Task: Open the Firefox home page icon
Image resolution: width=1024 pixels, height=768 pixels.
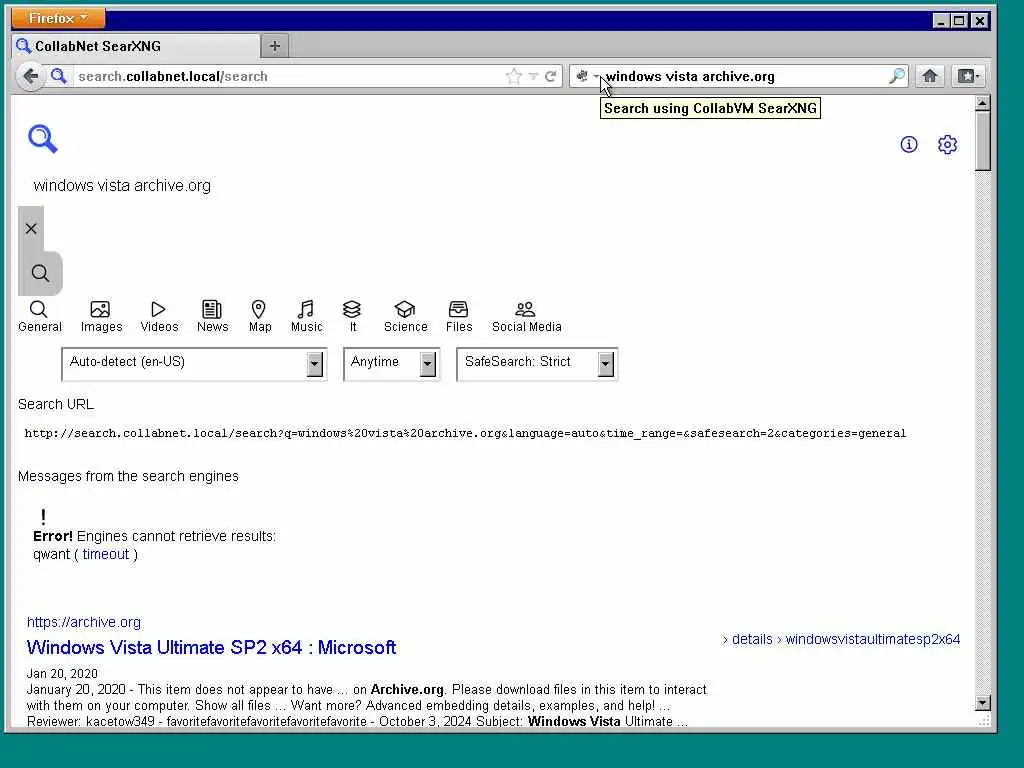Action: point(930,76)
